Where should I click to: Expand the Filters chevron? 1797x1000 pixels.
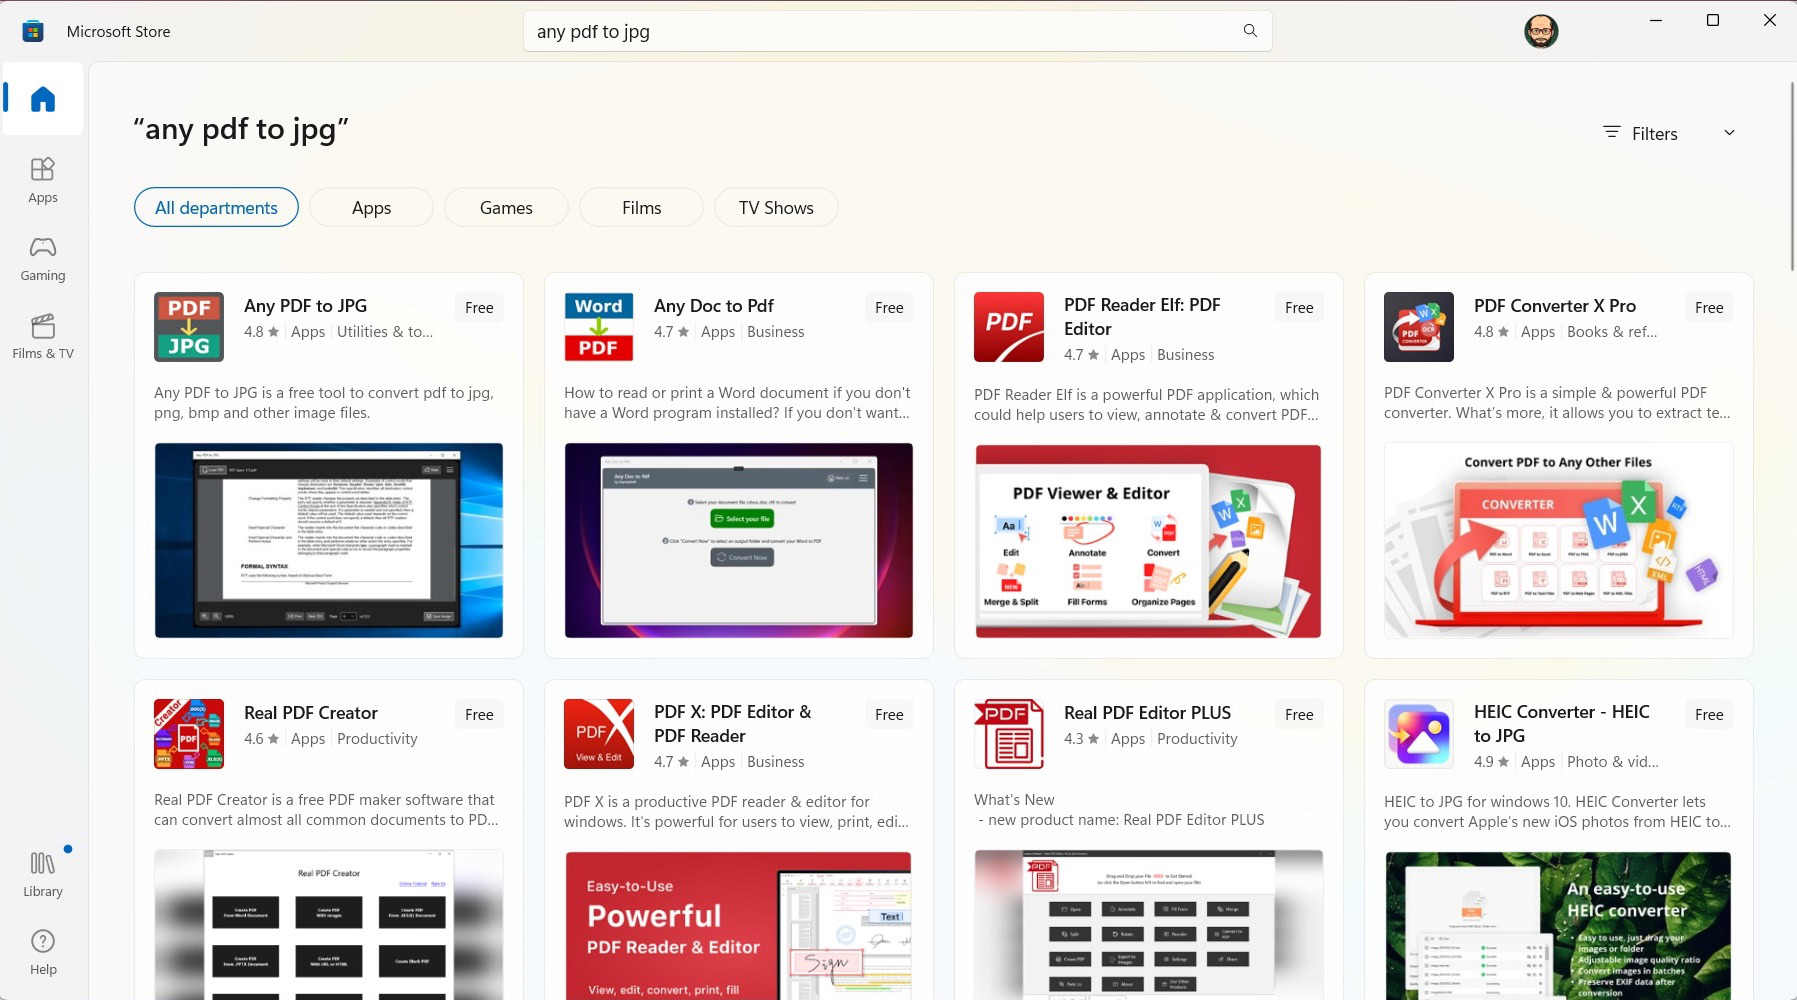[x=1729, y=133]
